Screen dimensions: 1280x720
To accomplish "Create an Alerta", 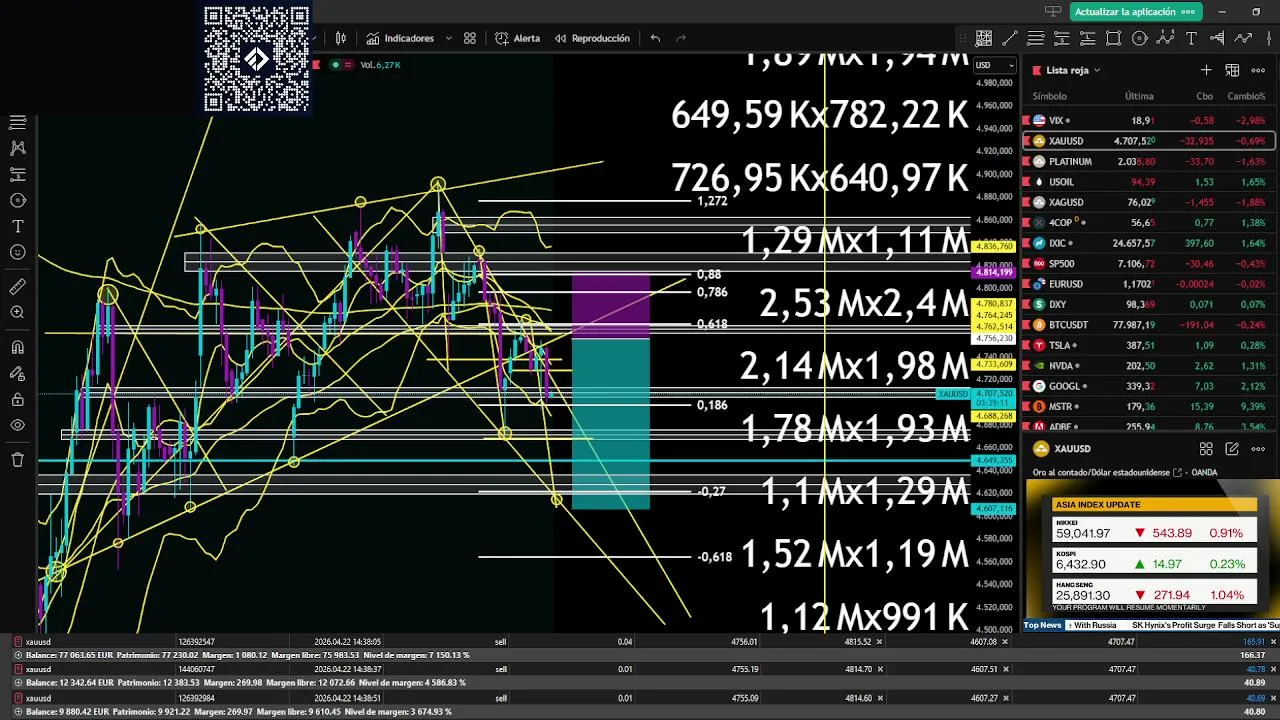I will tap(518, 38).
